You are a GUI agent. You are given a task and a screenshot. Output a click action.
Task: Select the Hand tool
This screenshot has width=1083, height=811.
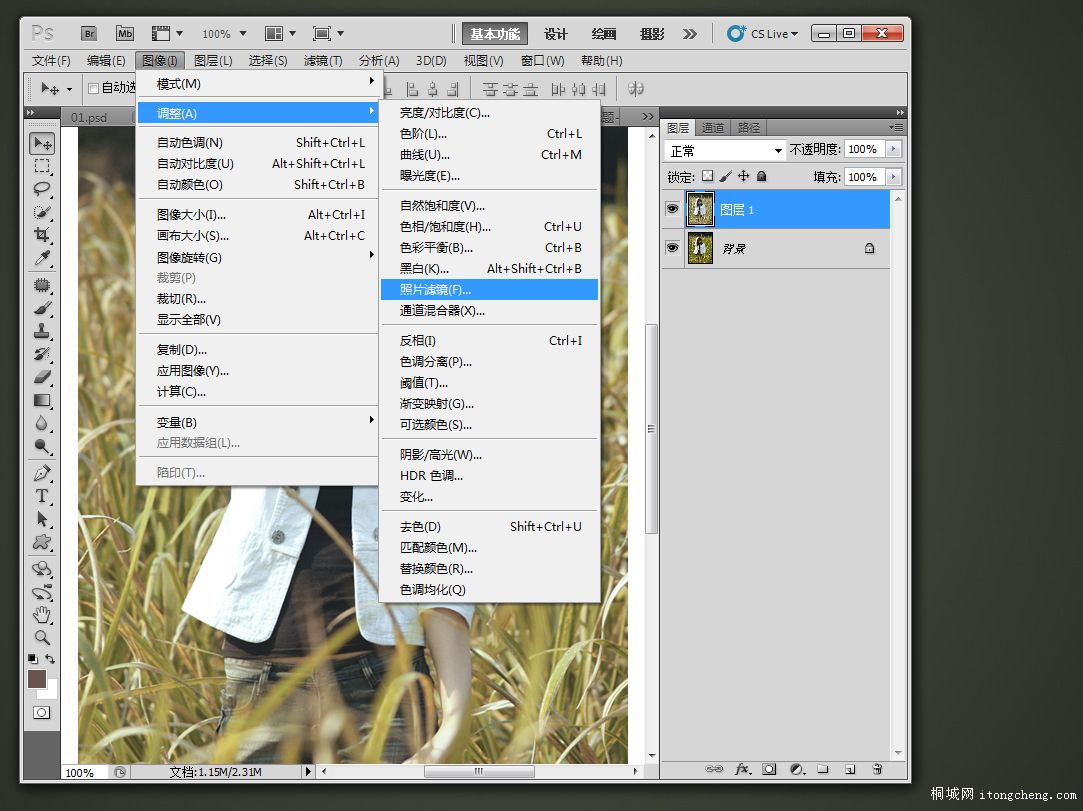point(42,614)
